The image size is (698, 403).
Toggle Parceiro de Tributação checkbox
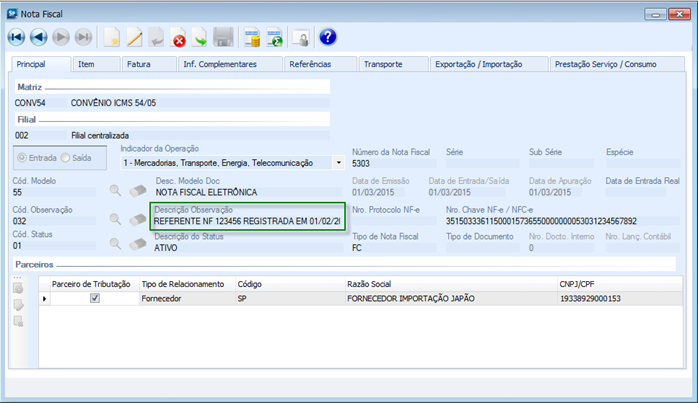[95, 298]
